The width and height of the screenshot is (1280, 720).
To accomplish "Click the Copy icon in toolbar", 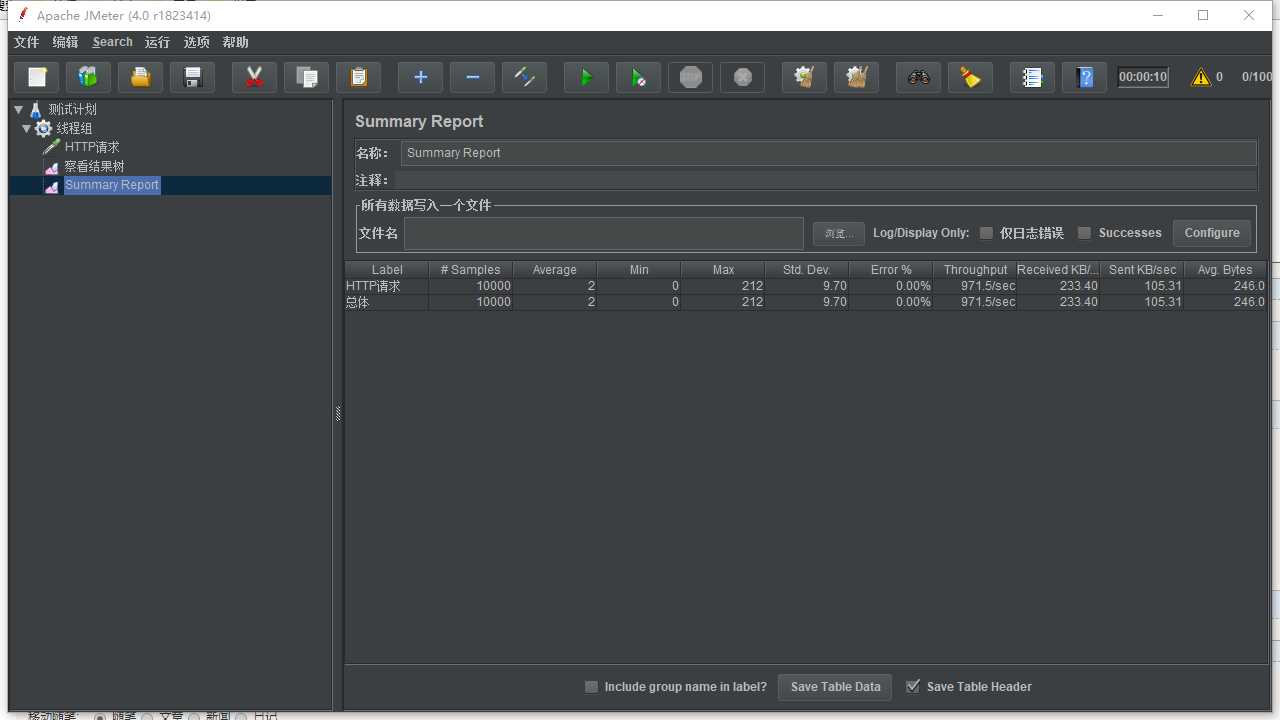I will click(307, 77).
